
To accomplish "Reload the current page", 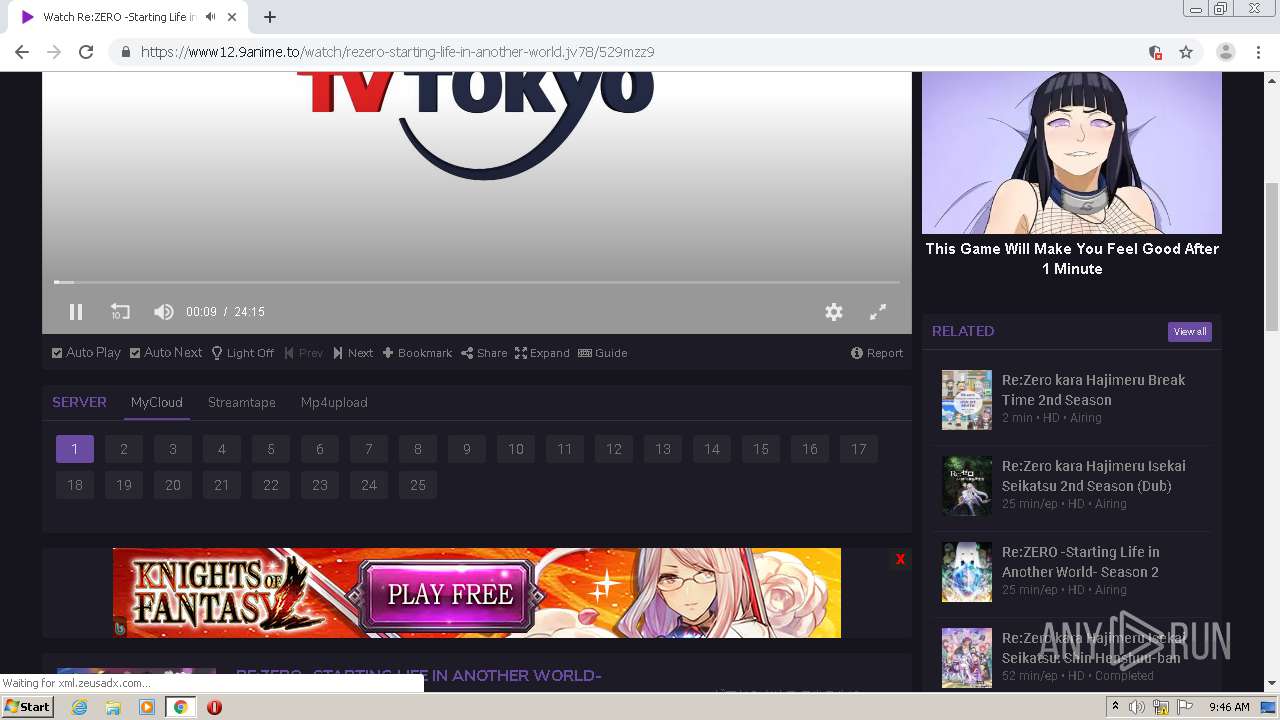I will click(86, 52).
